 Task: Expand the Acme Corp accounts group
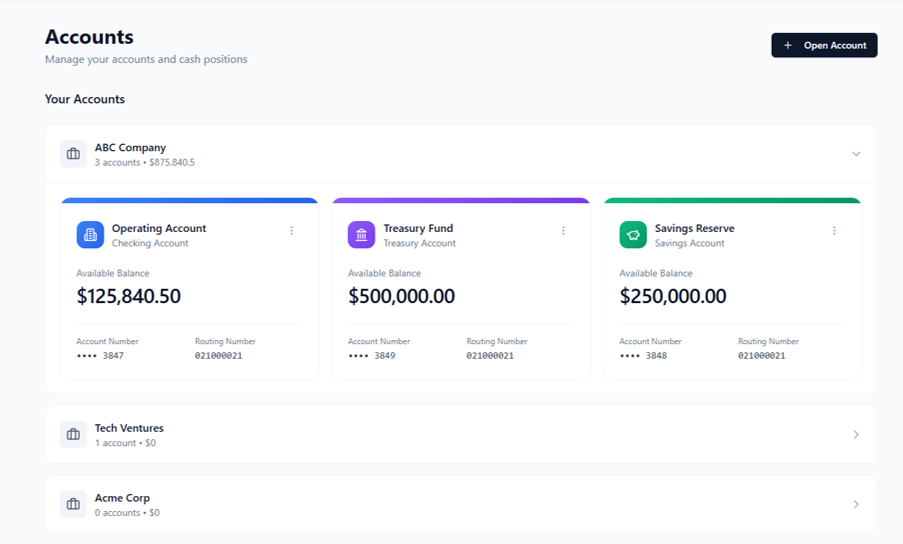click(x=856, y=504)
